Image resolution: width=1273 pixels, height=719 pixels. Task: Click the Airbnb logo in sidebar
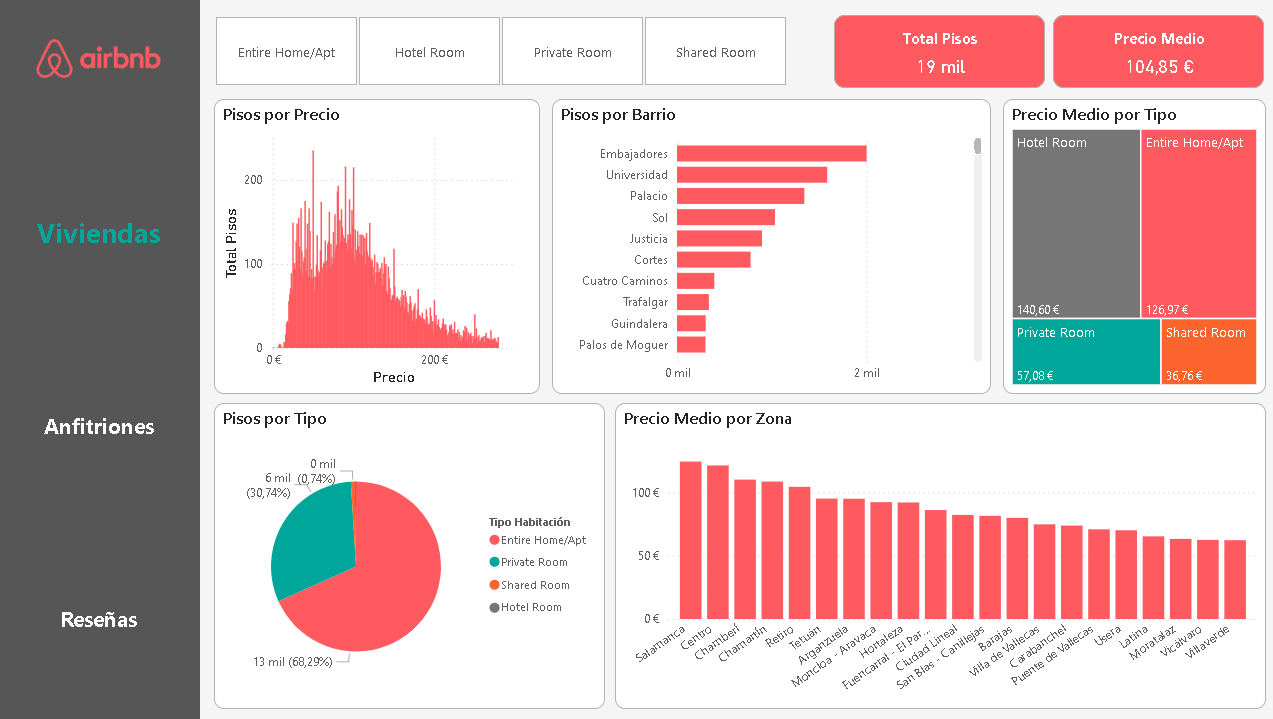point(99,59)
